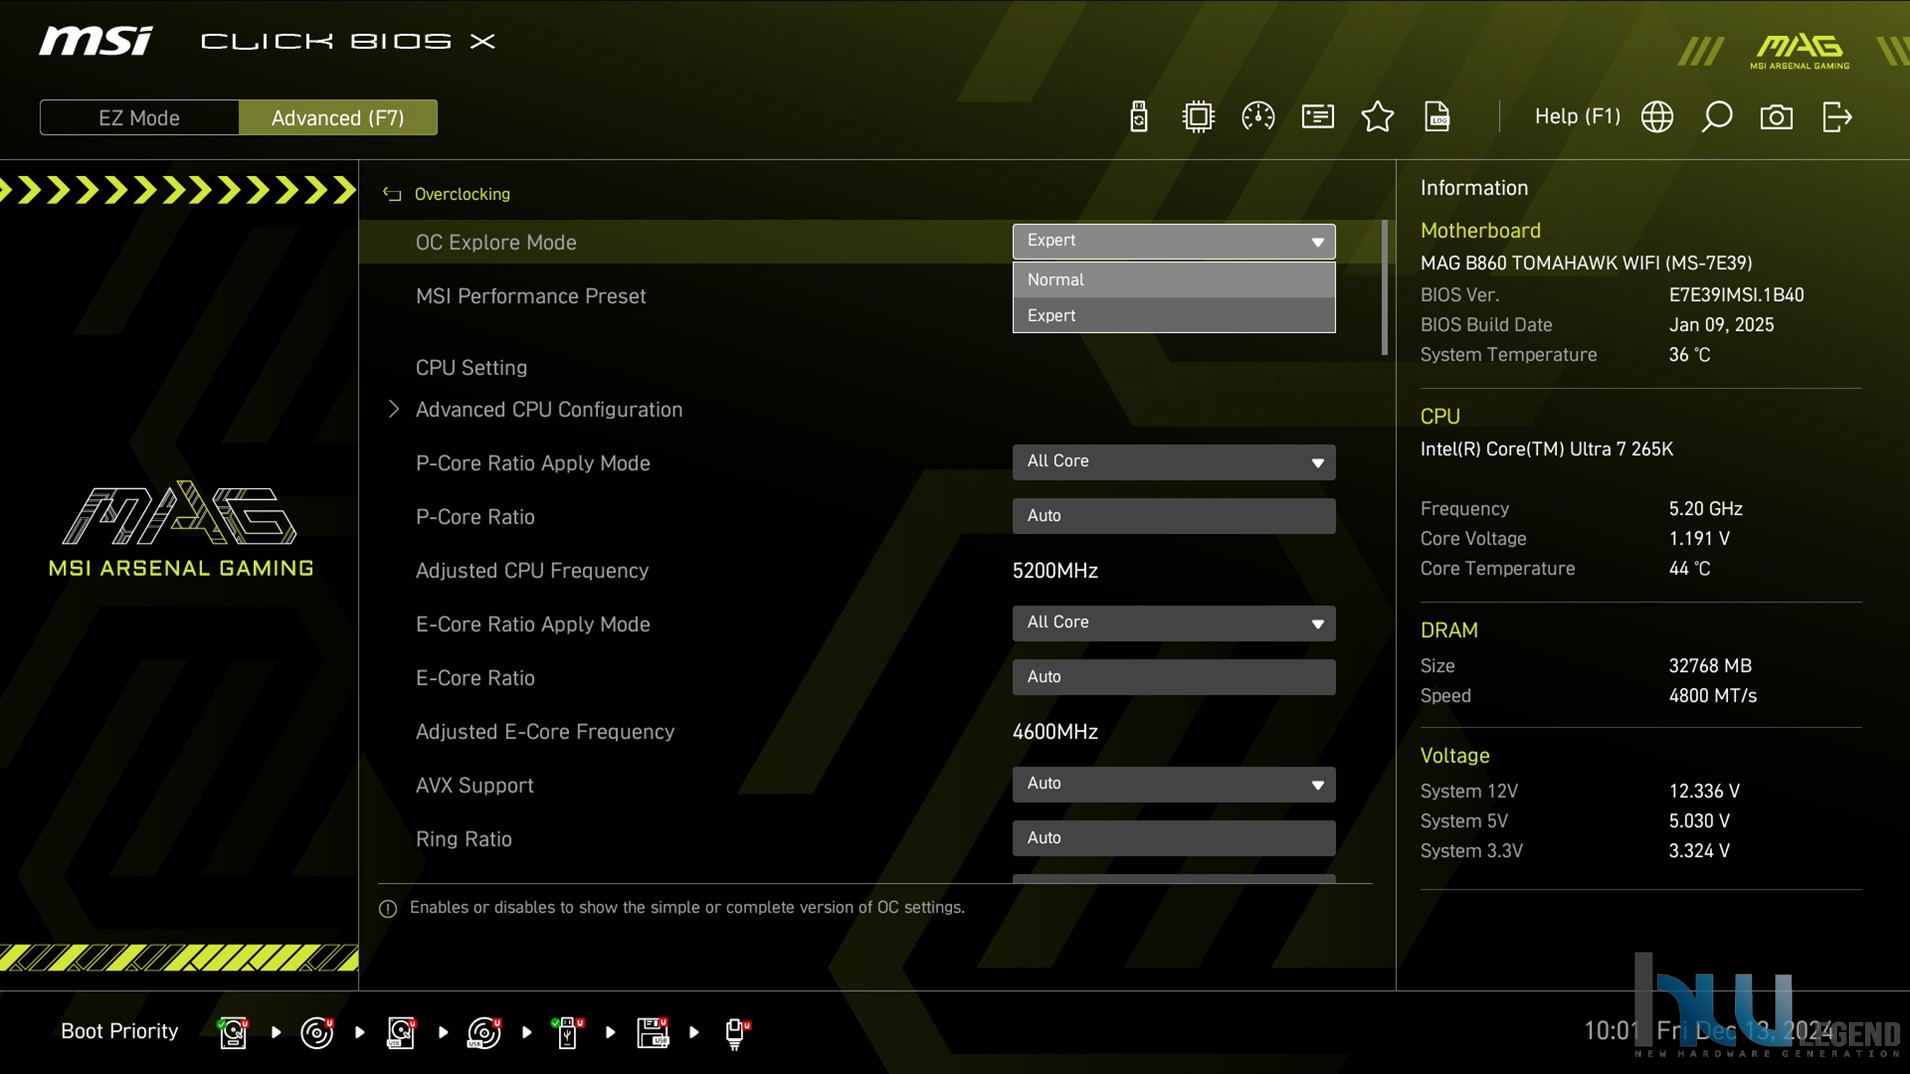
Task: Click the Ring Ratio input field
Action: [1173, 838]
